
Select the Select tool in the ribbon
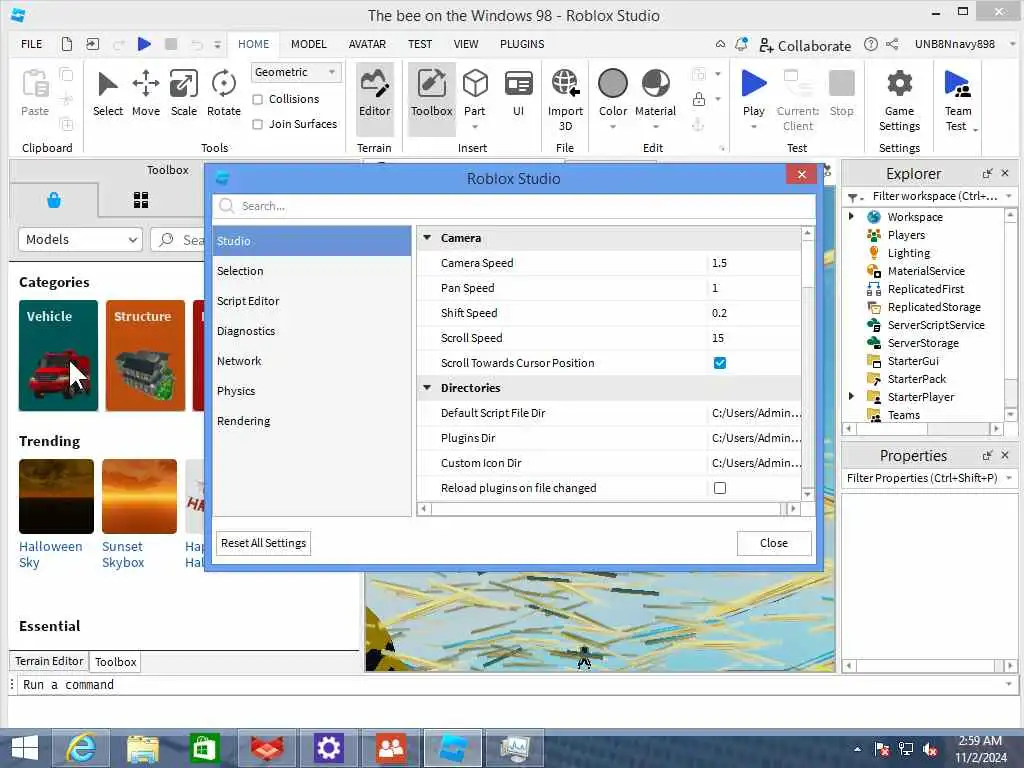pos(108,94)
